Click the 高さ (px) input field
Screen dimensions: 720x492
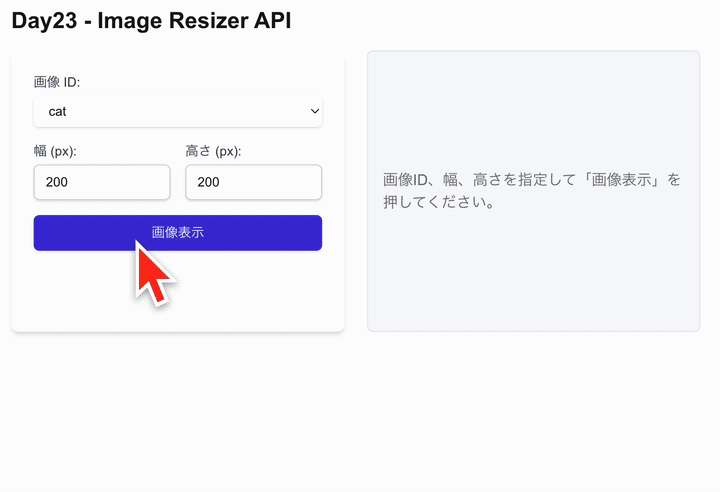[253, 182]
